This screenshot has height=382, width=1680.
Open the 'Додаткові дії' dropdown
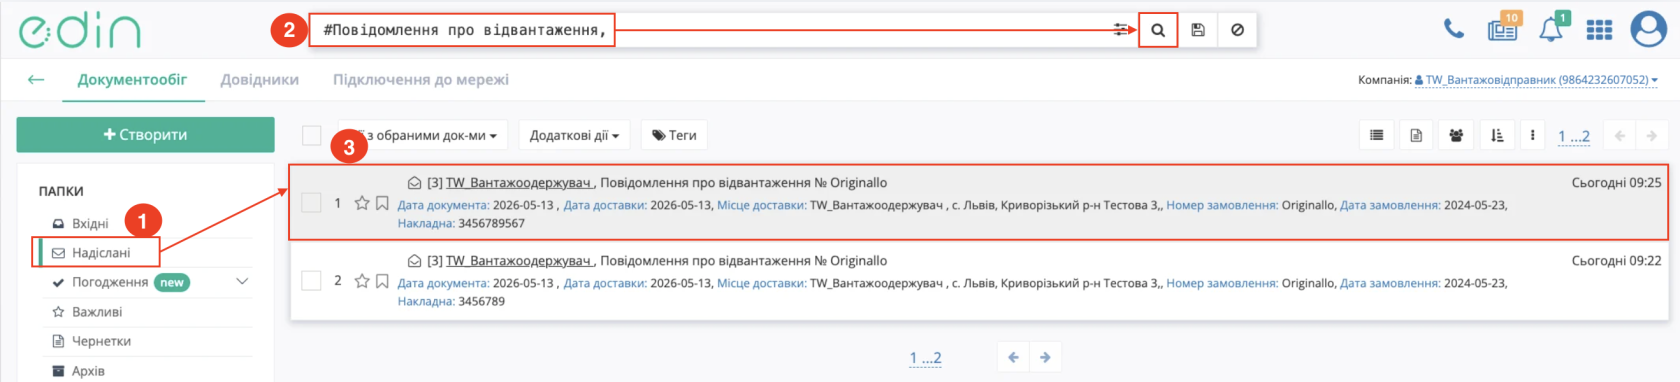point(574,135)
